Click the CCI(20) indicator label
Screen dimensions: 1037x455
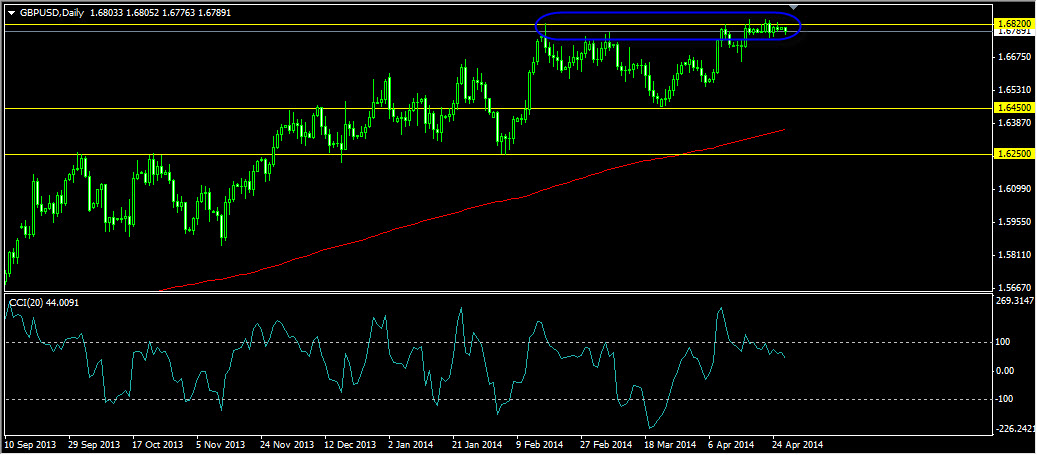(x=24, y=302)
